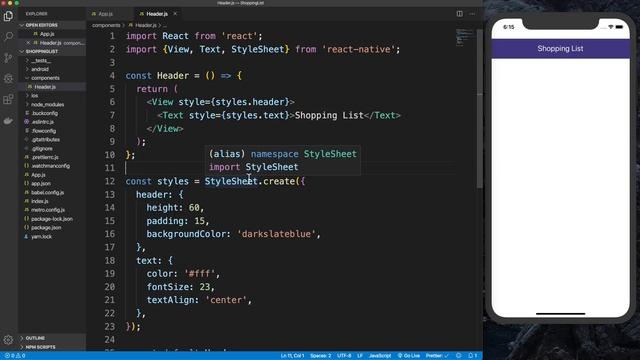Open the Extensions view
Viewport: 640px width, 360px height.
point(8,99)
